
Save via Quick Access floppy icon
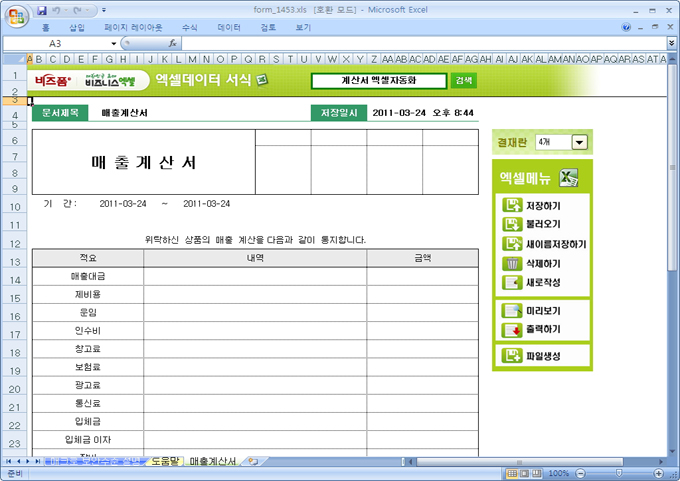point(42,10)
